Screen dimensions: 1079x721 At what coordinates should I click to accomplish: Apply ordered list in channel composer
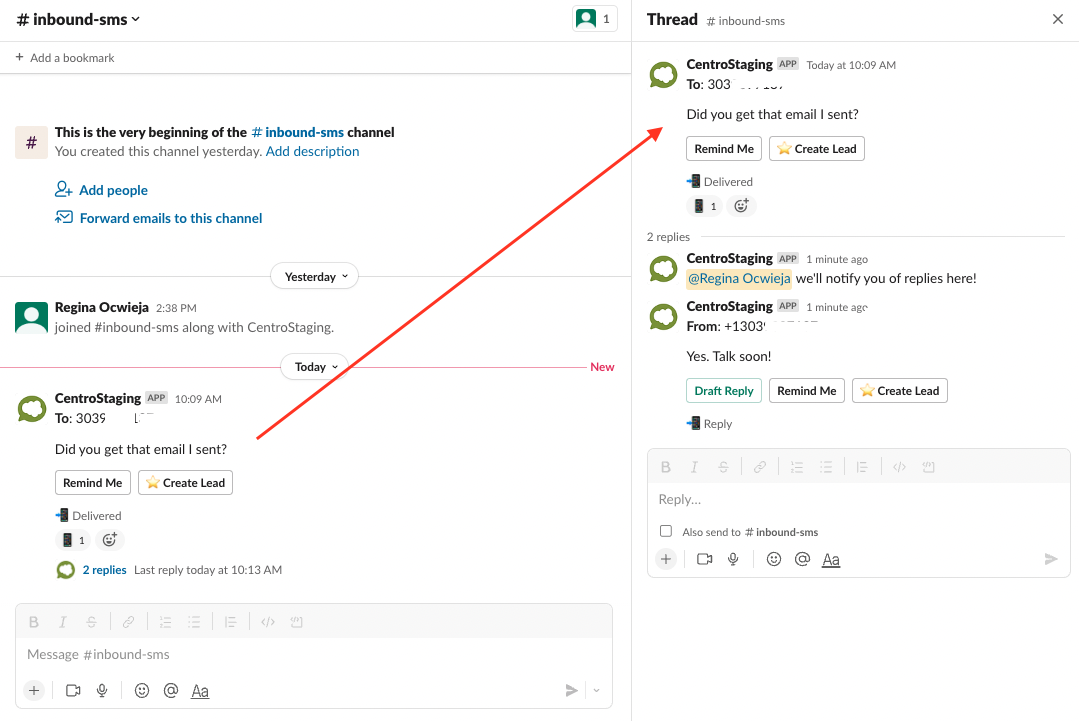coord(165,622)
